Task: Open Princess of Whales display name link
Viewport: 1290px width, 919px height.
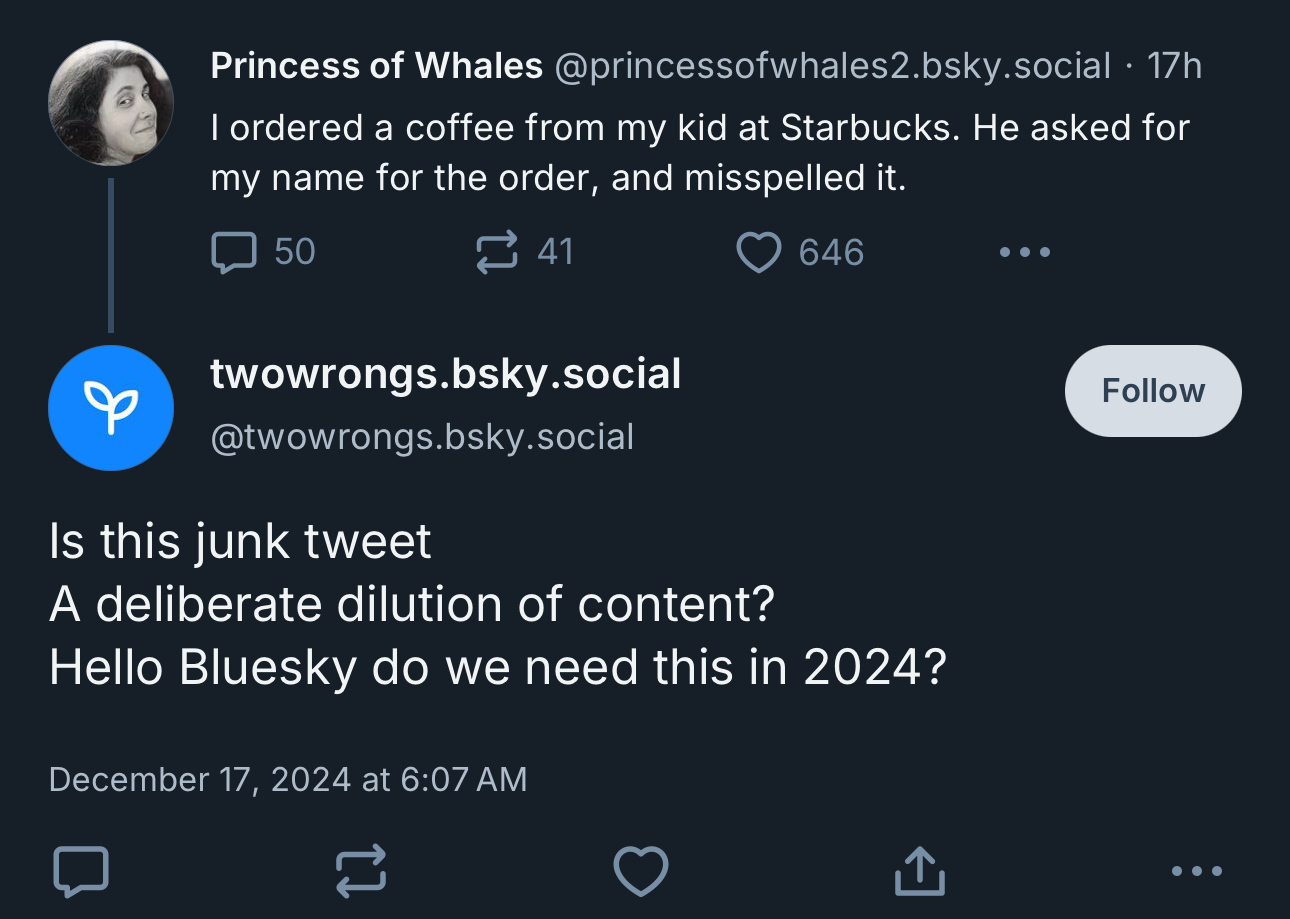Action: [x=376, y=66]
